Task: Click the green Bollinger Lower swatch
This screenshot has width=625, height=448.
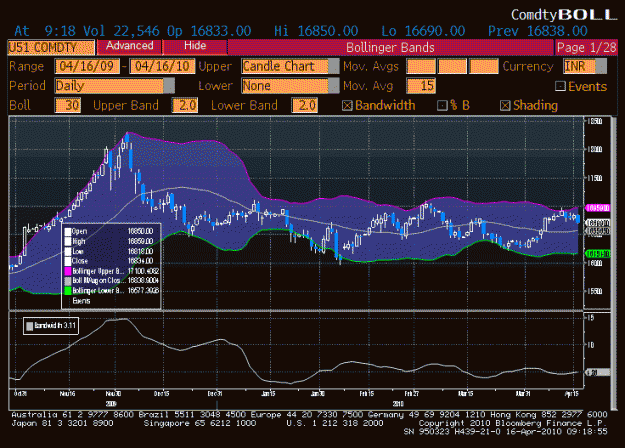Action: pyautogui.click(x=68, y=291)
